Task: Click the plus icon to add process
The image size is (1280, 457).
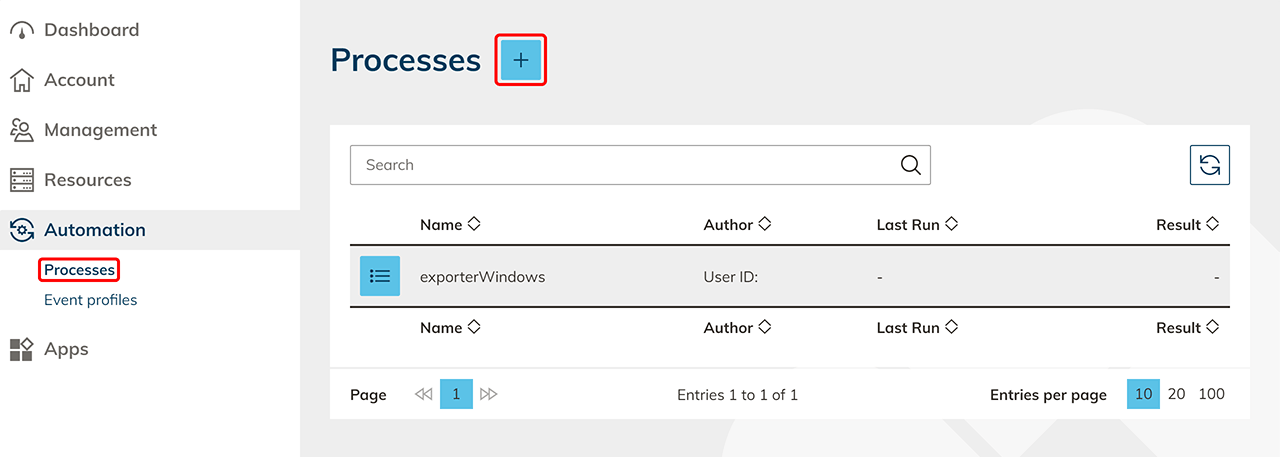Action: [x=520, y=60]
